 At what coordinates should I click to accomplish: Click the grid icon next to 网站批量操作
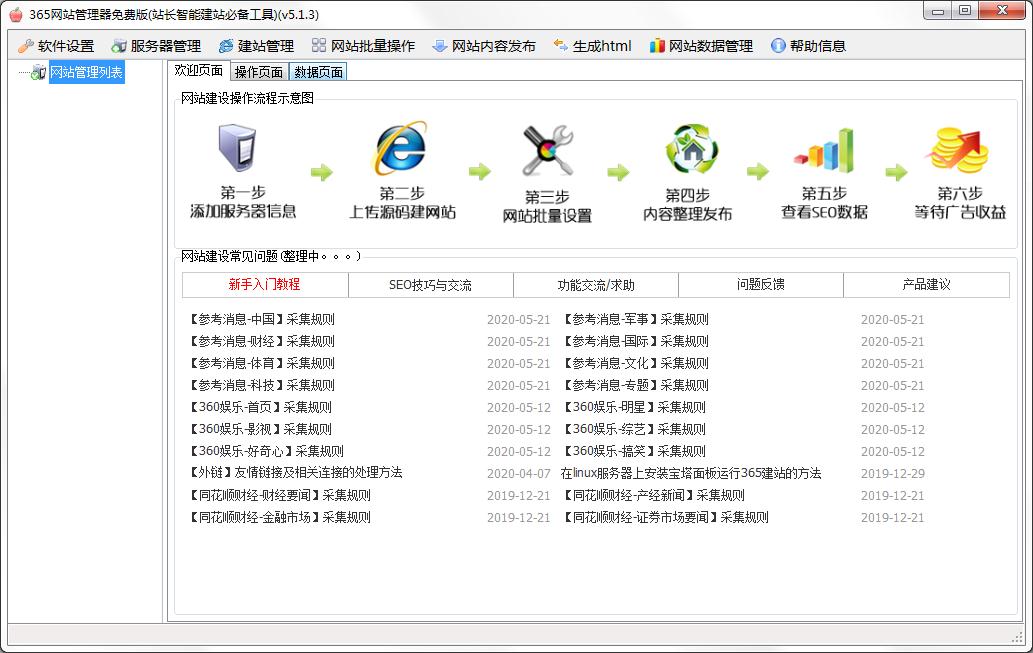point(319,45)
